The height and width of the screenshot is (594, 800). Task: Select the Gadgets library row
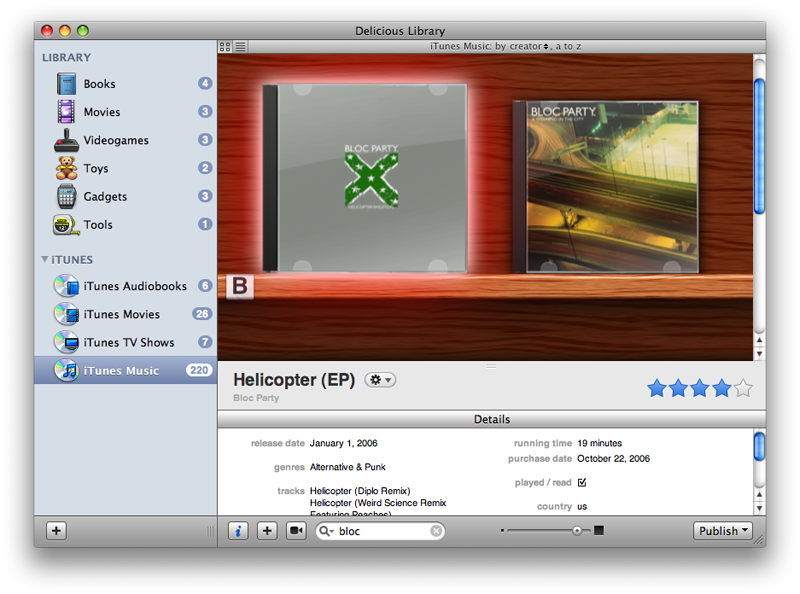(x=126, y=196)
